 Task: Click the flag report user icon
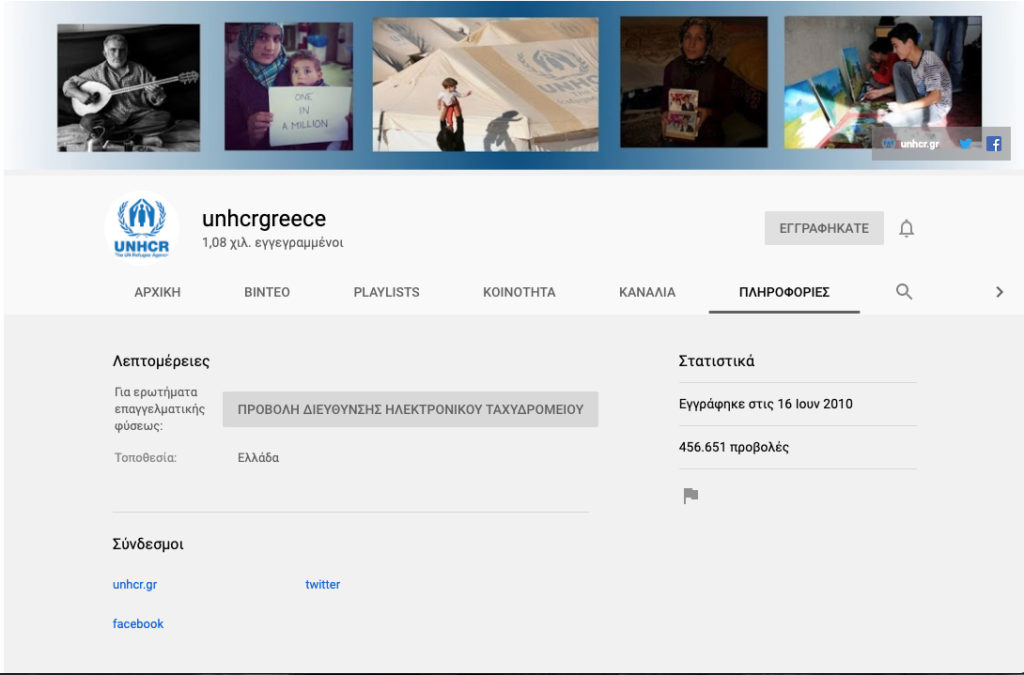[x=690, y=496]
